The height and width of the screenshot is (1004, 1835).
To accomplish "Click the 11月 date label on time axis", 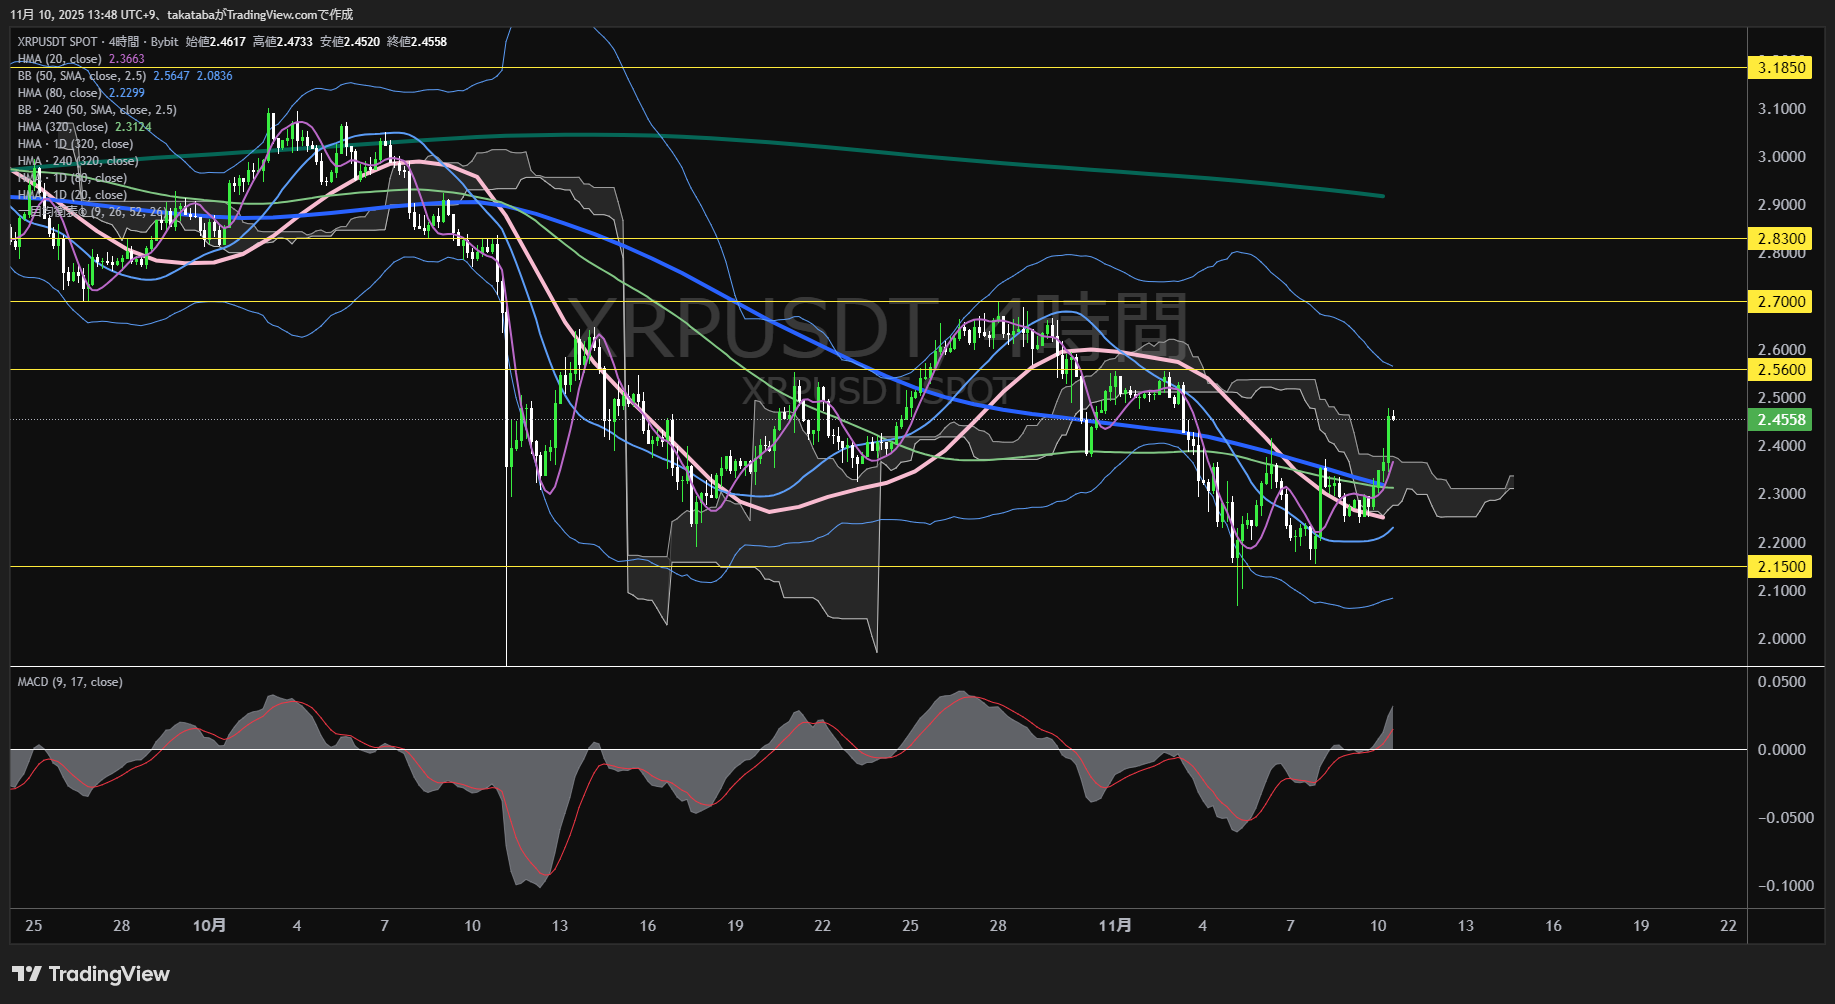I will click(x=1115, y=926).
